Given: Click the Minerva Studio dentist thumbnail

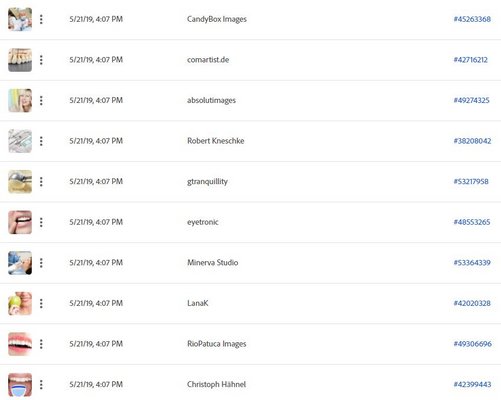Looking at the screenshot, I should pos(20,263).
